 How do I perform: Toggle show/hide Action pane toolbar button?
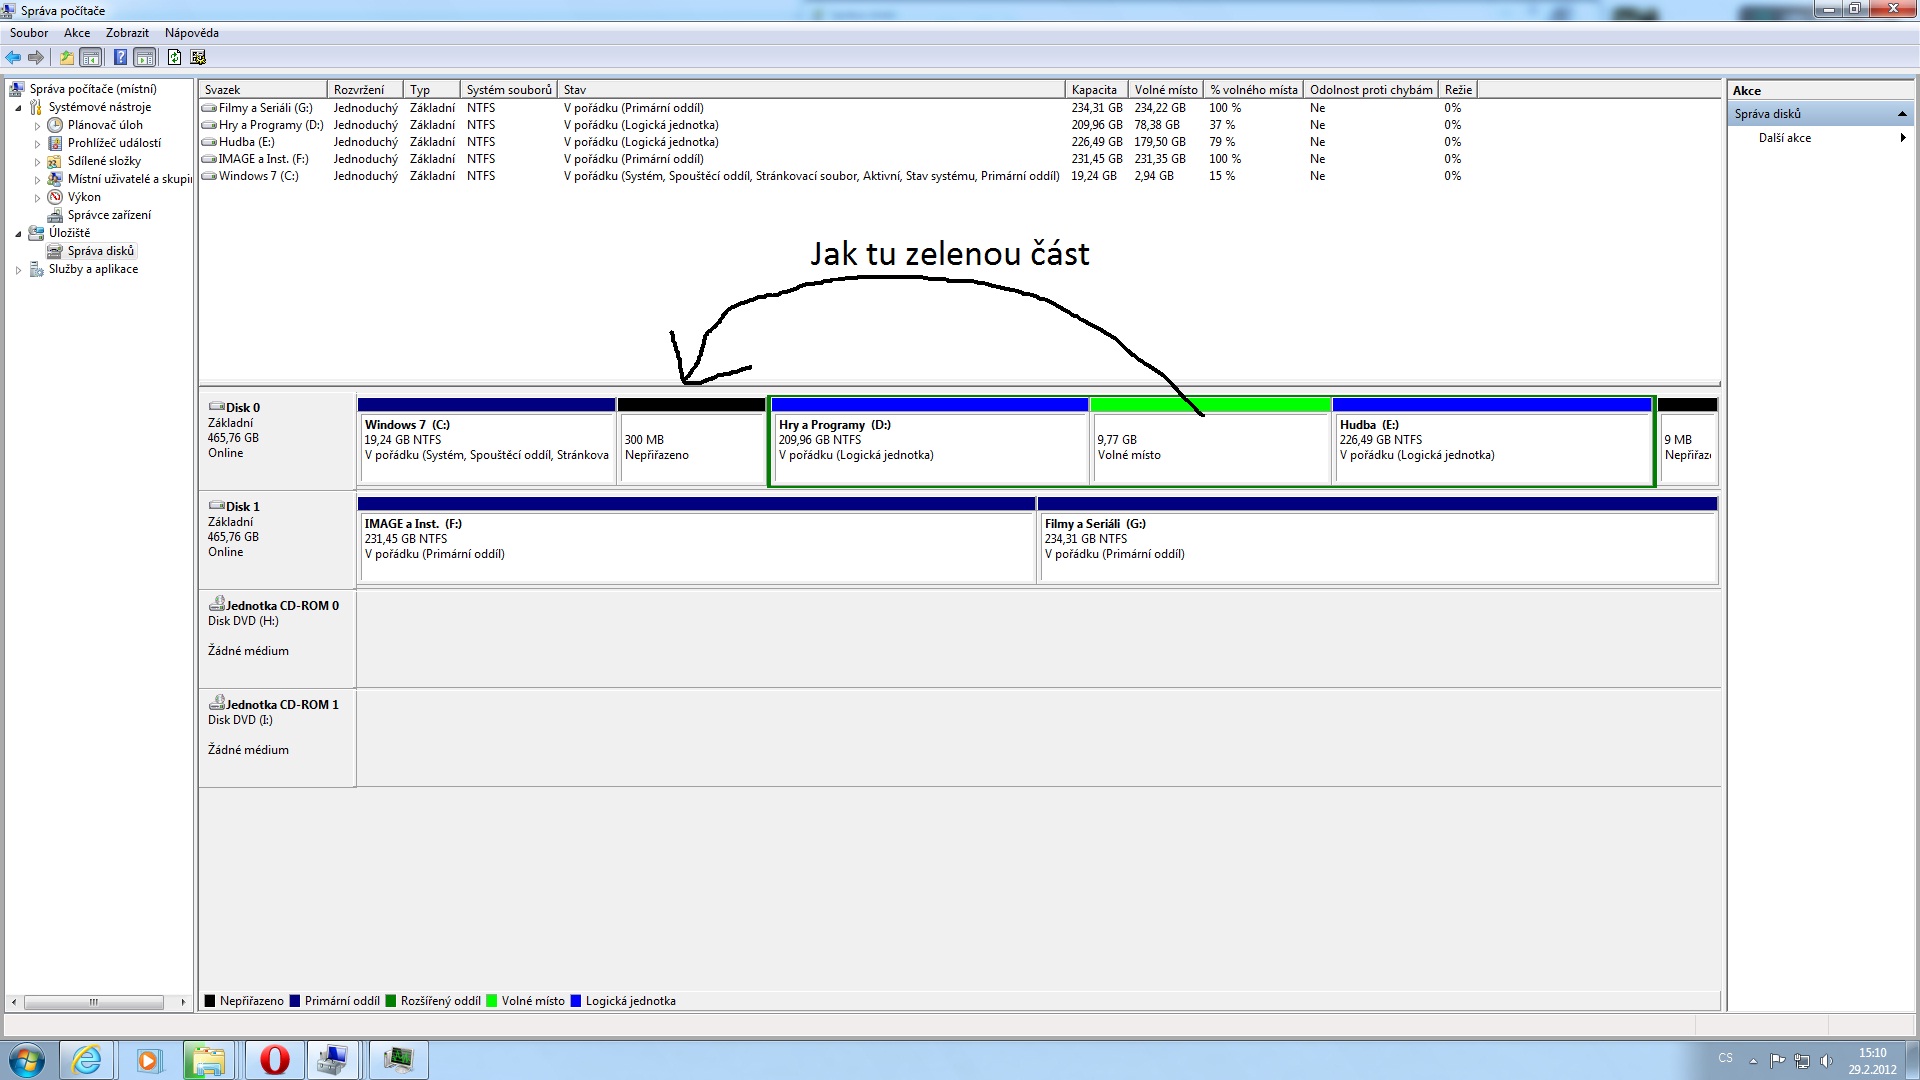click(x=145, y=57)
